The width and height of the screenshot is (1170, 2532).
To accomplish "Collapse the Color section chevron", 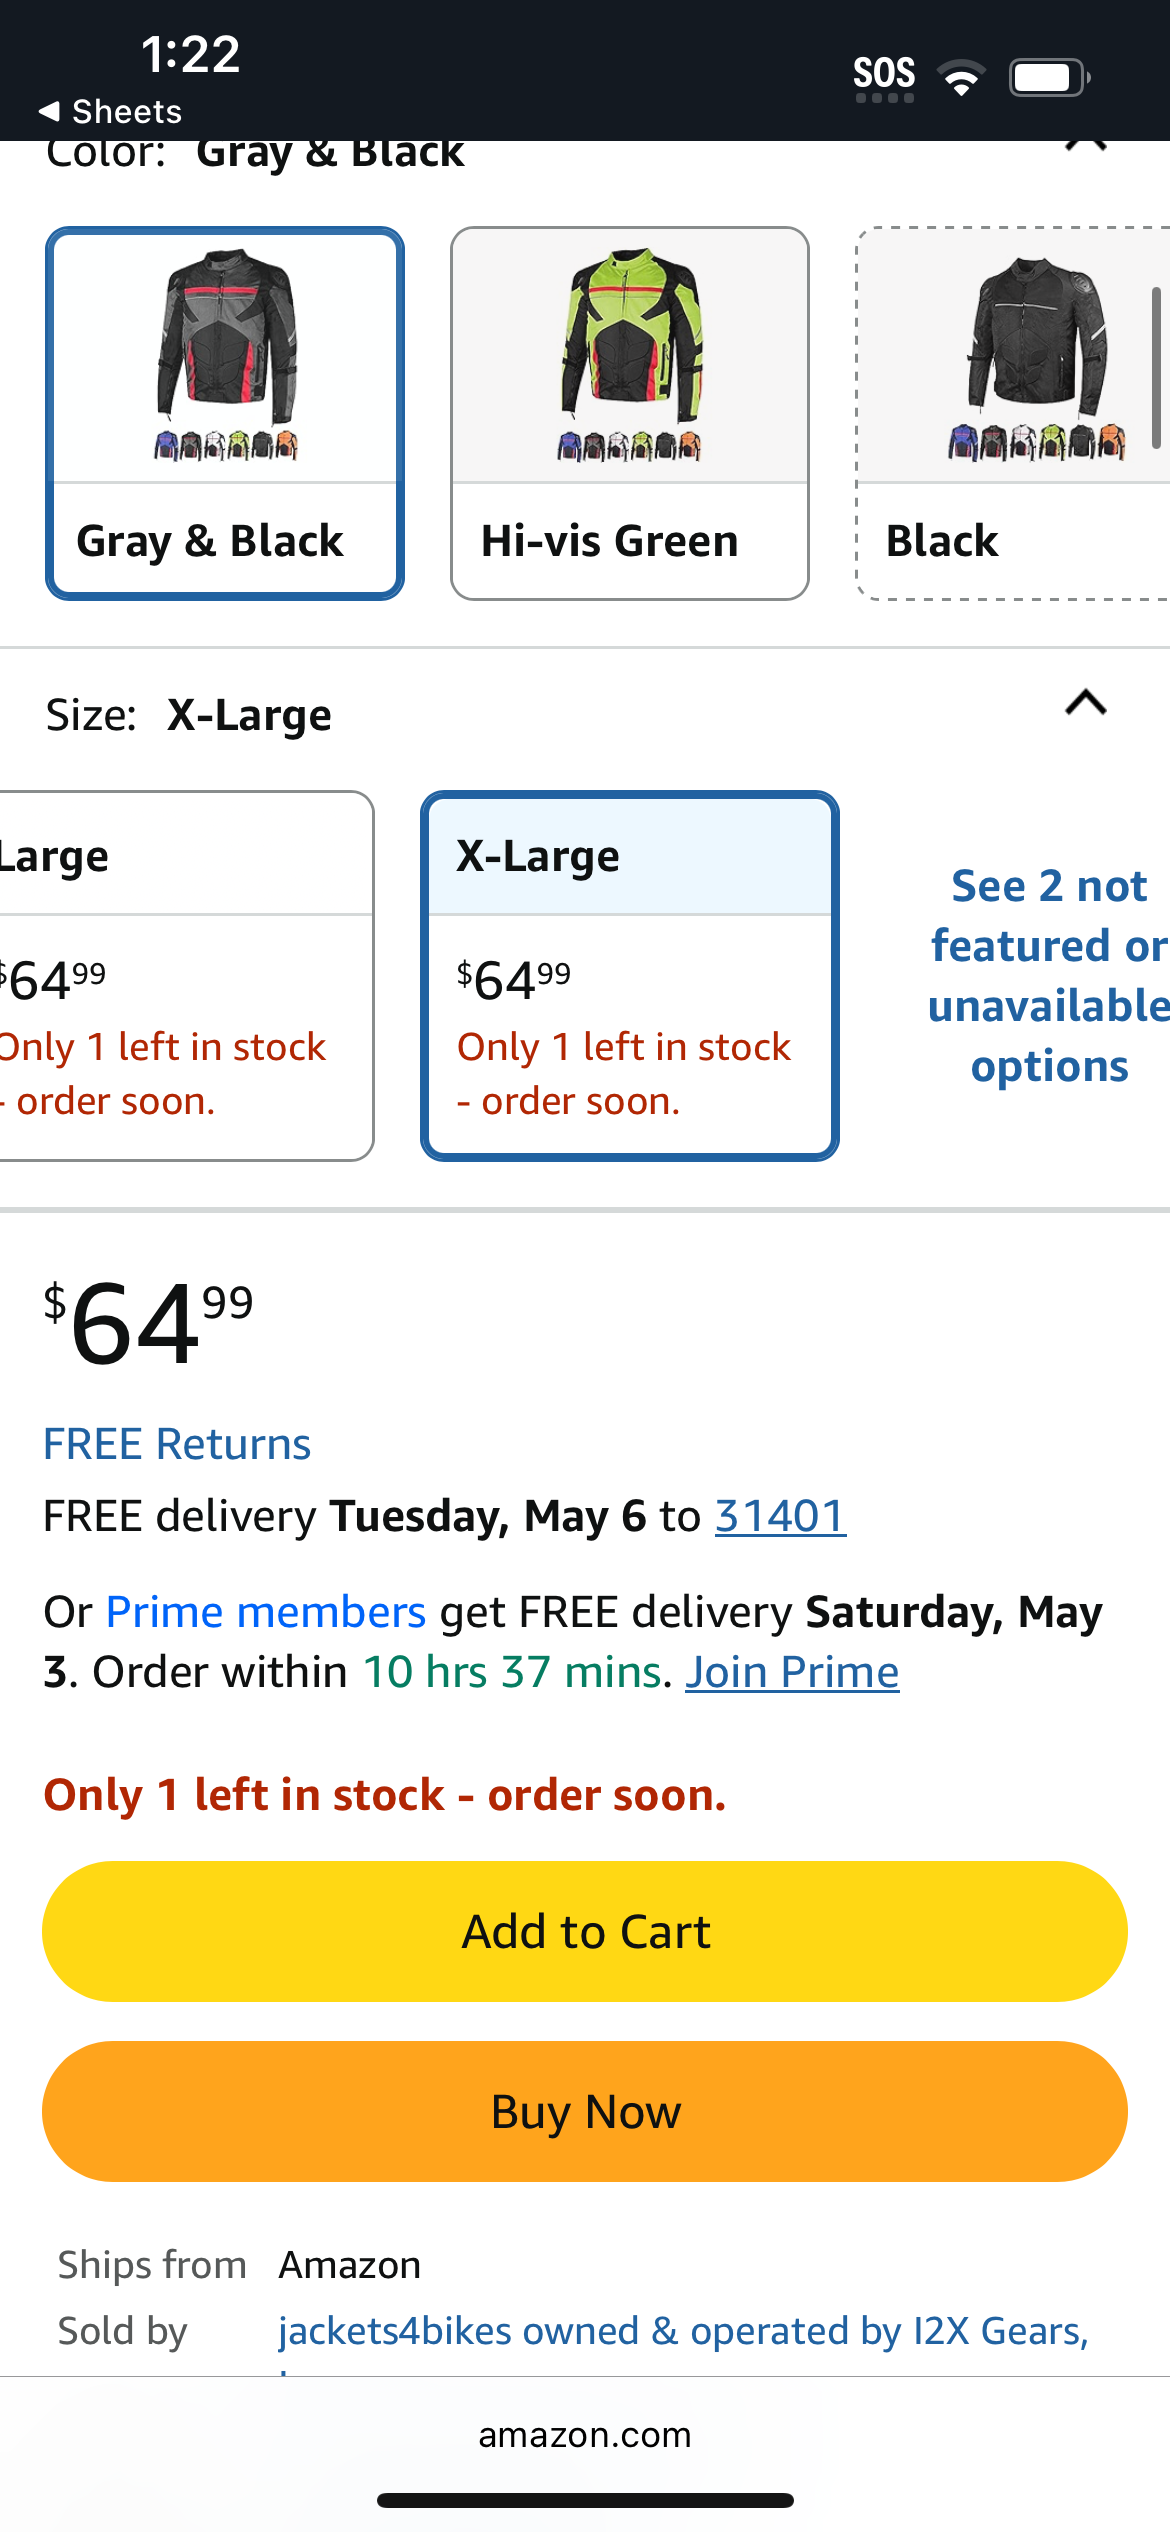I will (1086, 146).
